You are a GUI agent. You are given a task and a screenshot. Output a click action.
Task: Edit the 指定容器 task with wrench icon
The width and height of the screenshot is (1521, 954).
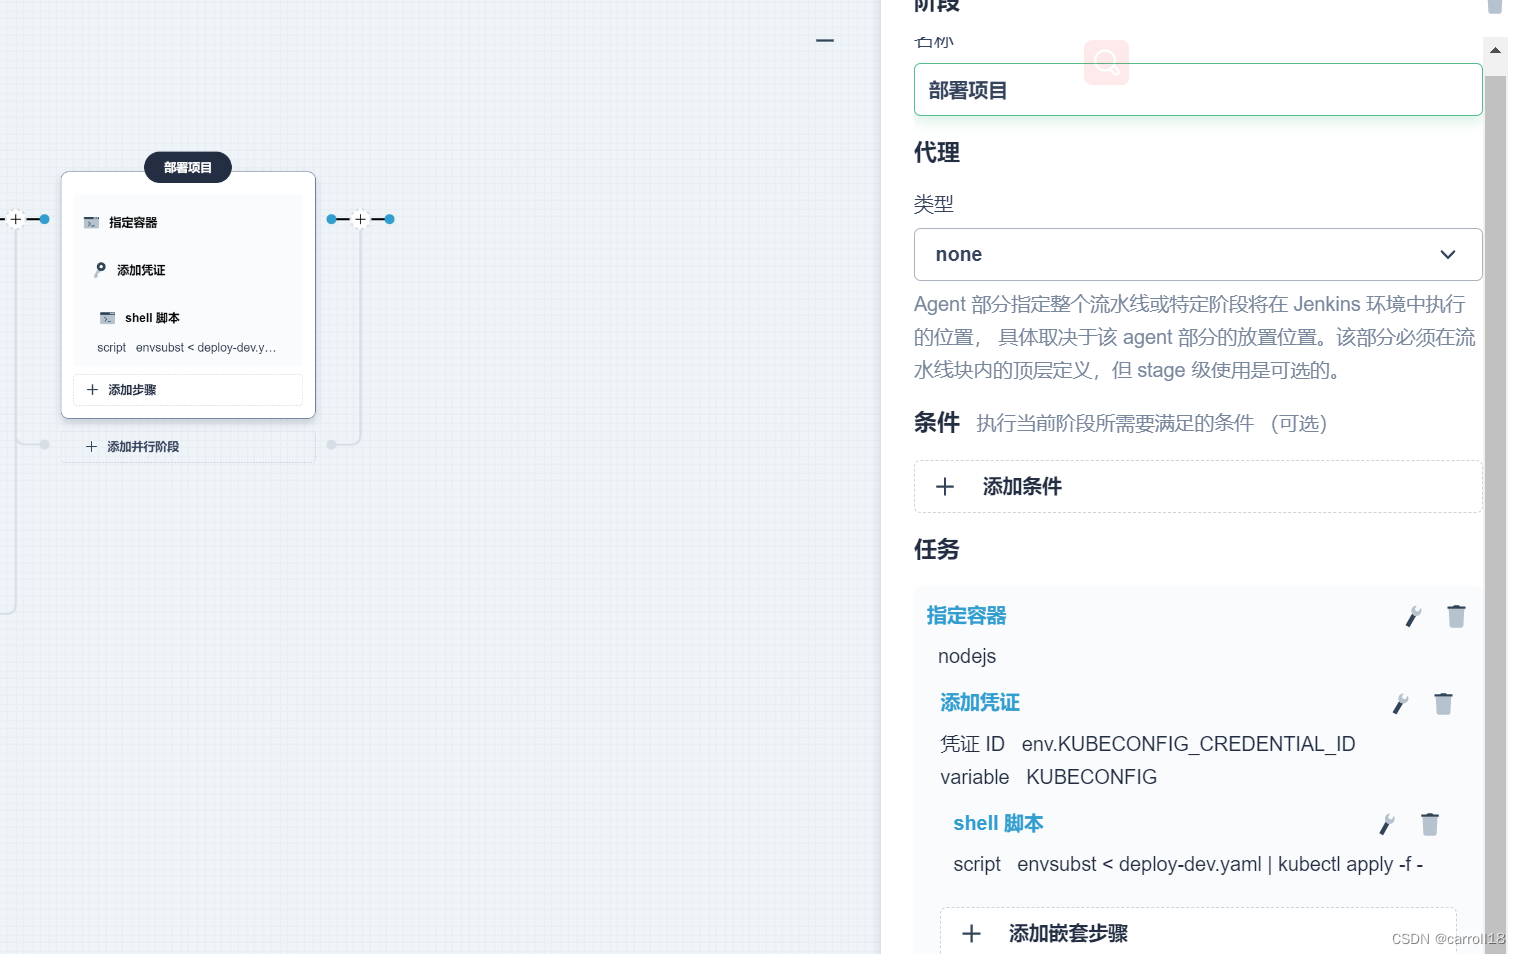pos(1413,617)
